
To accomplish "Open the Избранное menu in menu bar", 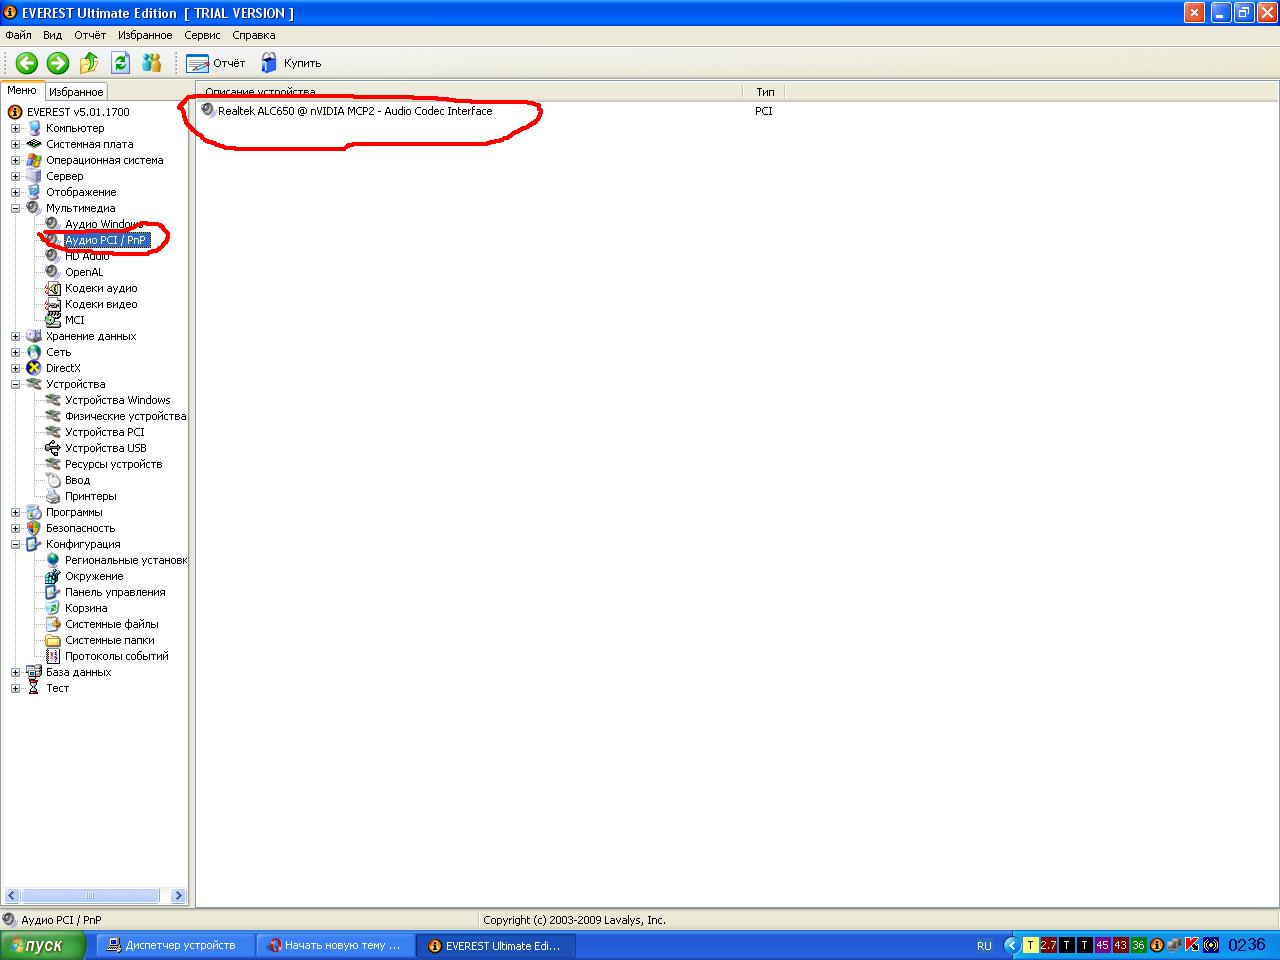I will [x=145, y=35].
